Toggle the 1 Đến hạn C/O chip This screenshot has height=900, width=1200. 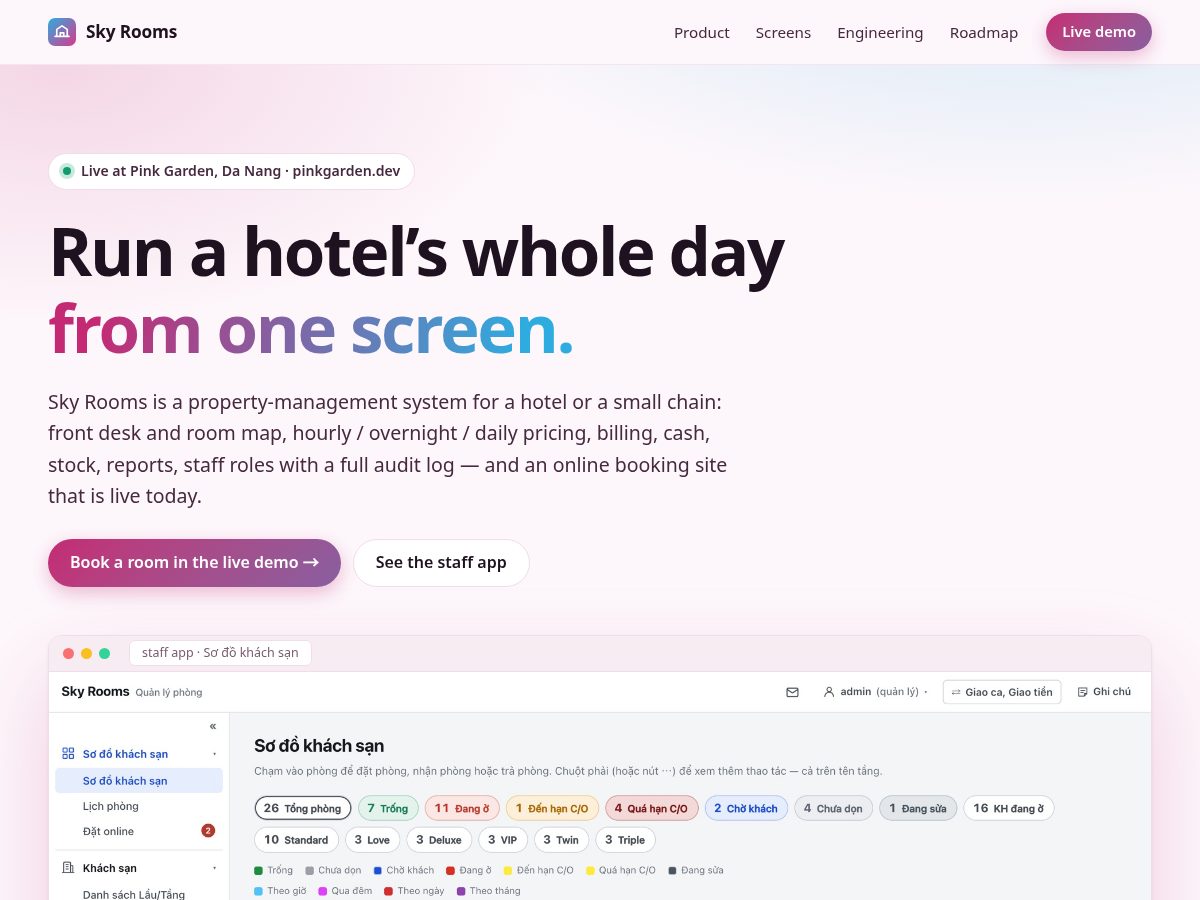click(x=552, y=808)
